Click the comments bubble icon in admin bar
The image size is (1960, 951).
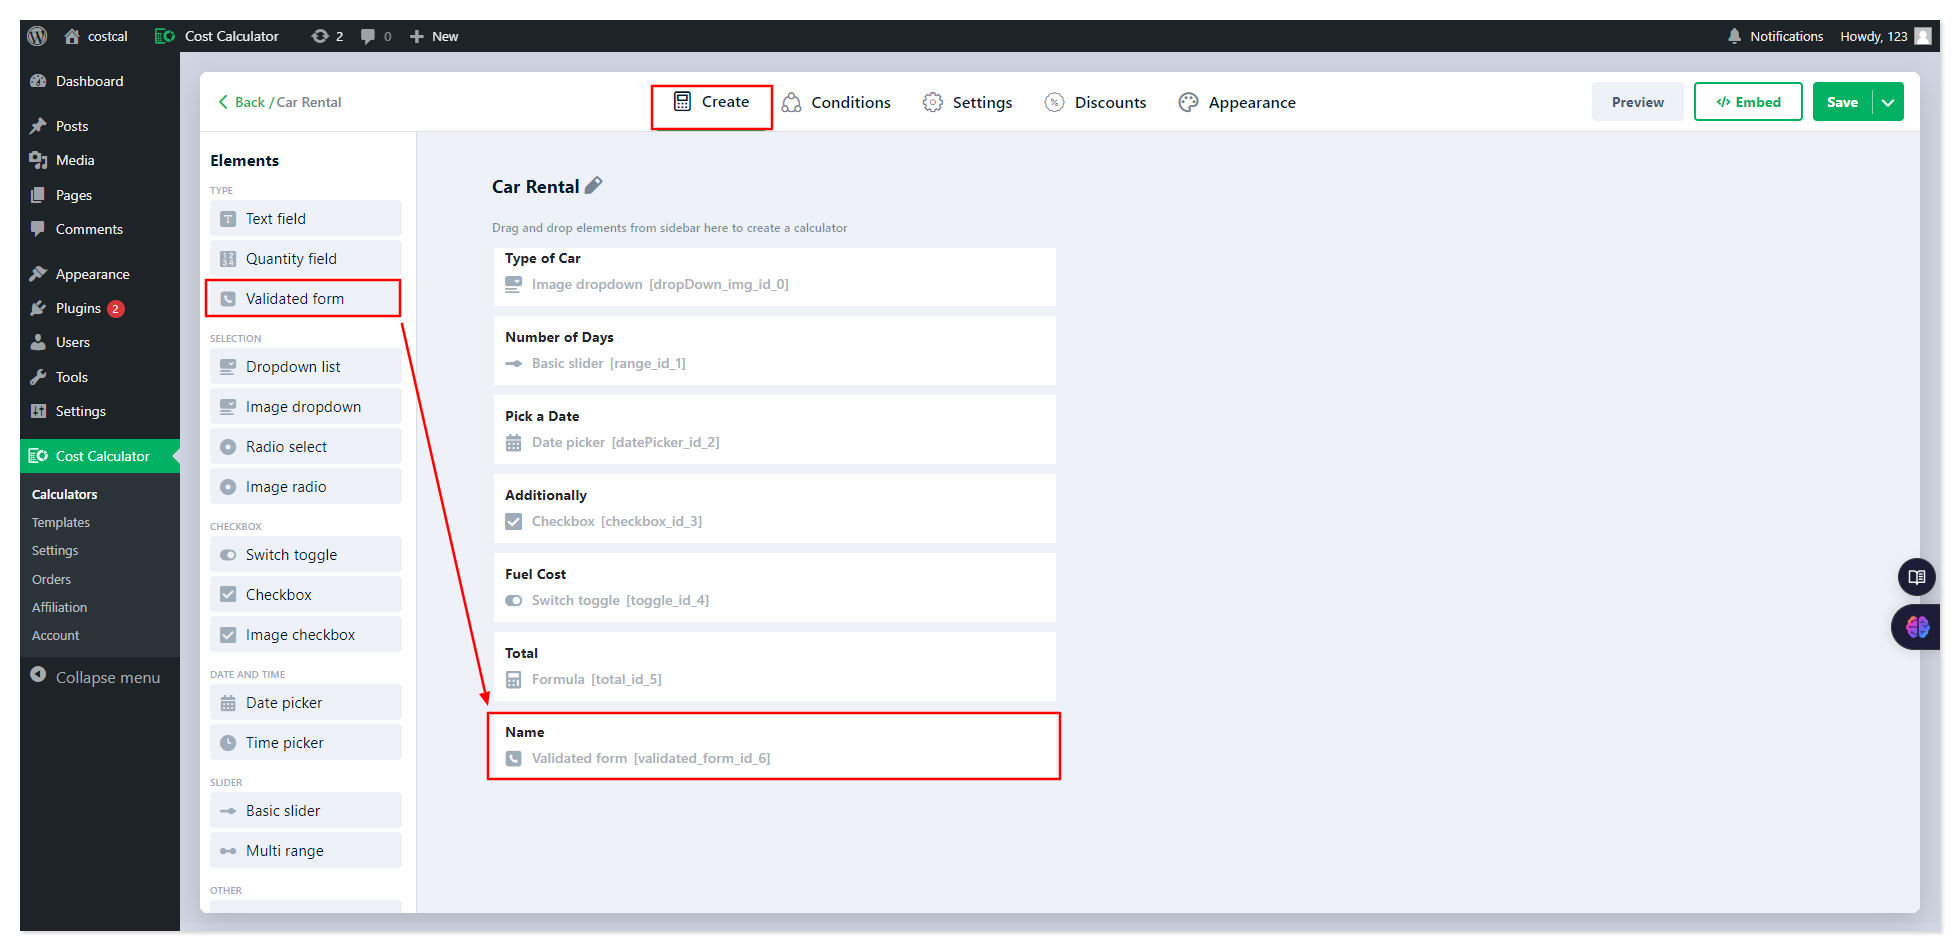(x=368, y=36)
